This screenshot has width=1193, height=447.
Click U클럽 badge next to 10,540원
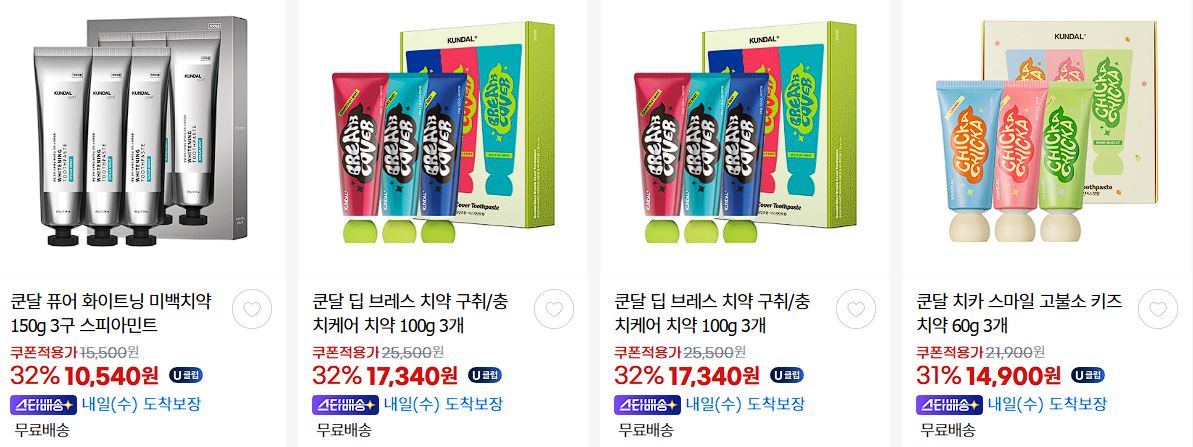coord(186,375)
